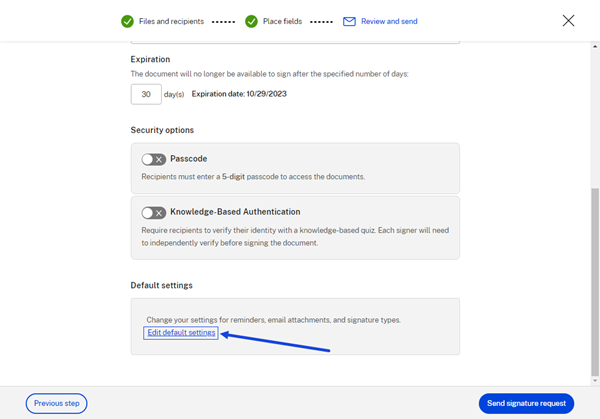
Task: Click the scrollbar up arrow
Action: pyautogui.click(x=595, y=46)
